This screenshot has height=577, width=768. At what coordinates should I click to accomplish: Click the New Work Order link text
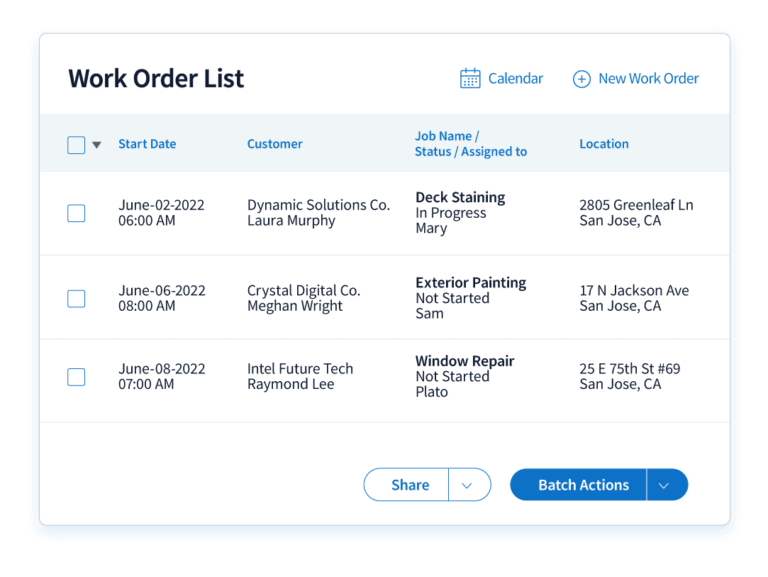(x=648, y=78)
